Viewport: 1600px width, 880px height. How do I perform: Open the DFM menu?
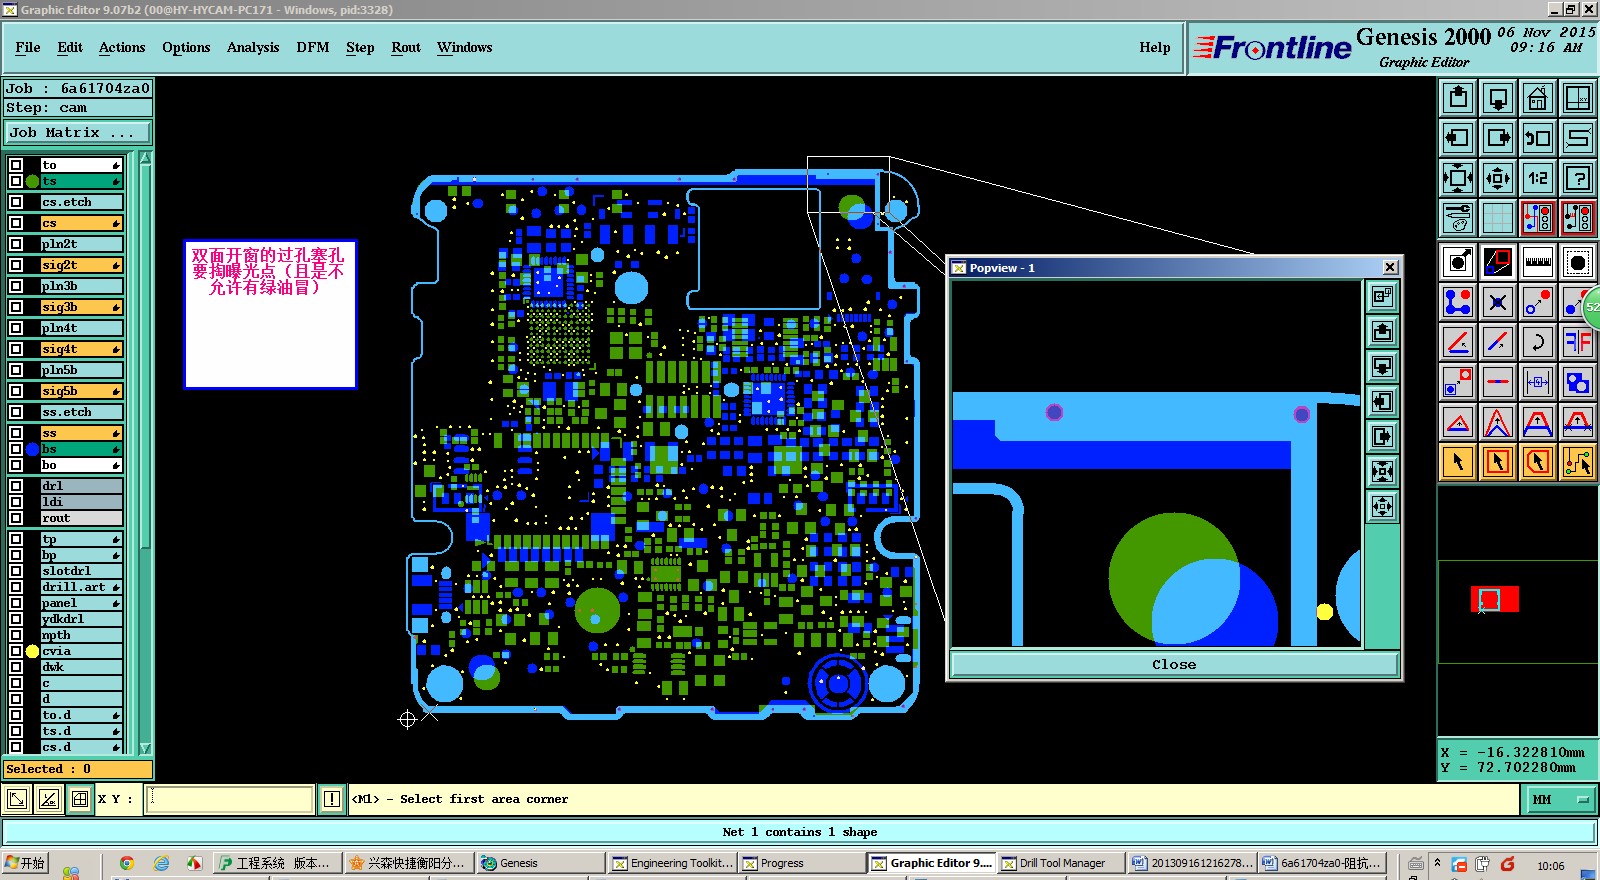click(313, 47)
